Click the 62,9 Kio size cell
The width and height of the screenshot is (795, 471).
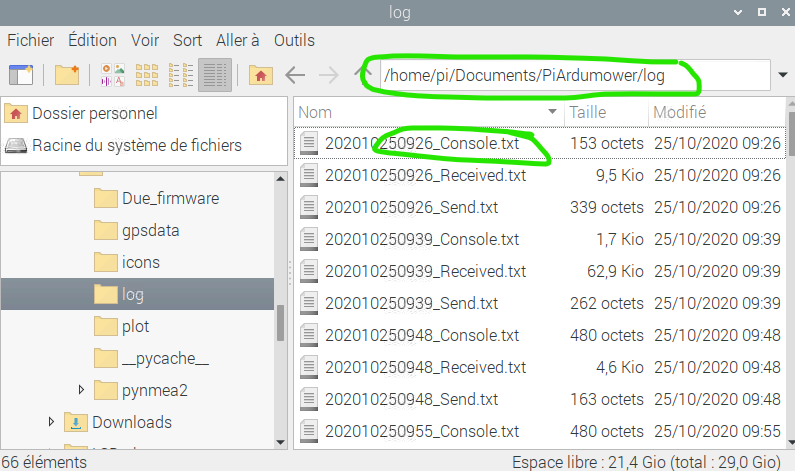point(615,271)
